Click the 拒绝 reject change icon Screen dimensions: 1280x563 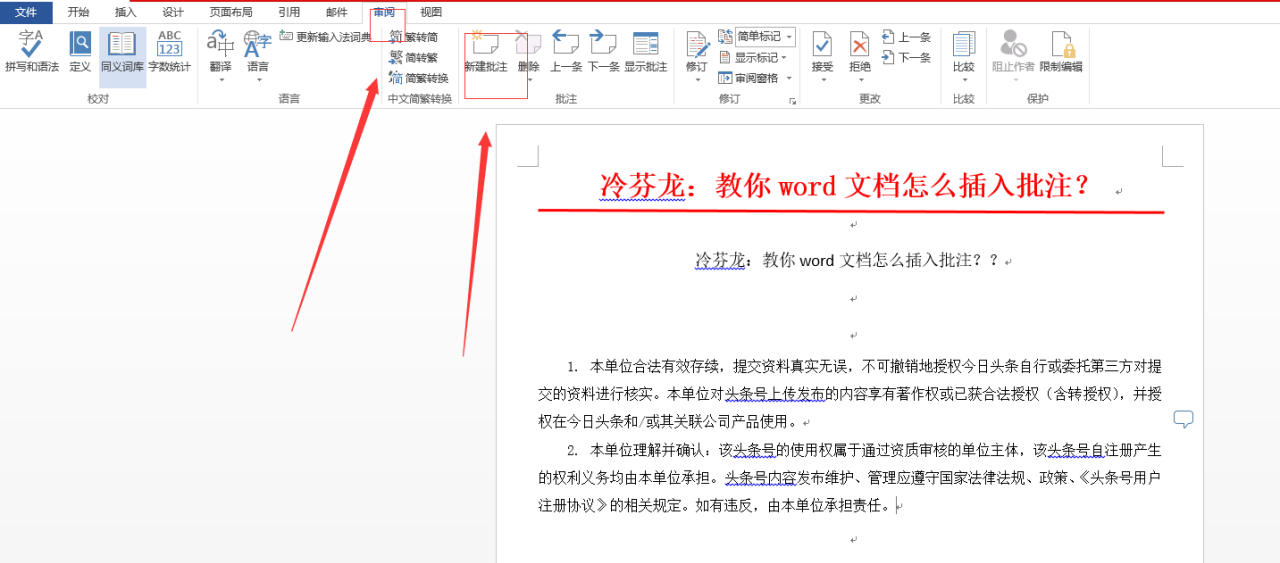tap(860, 43)
